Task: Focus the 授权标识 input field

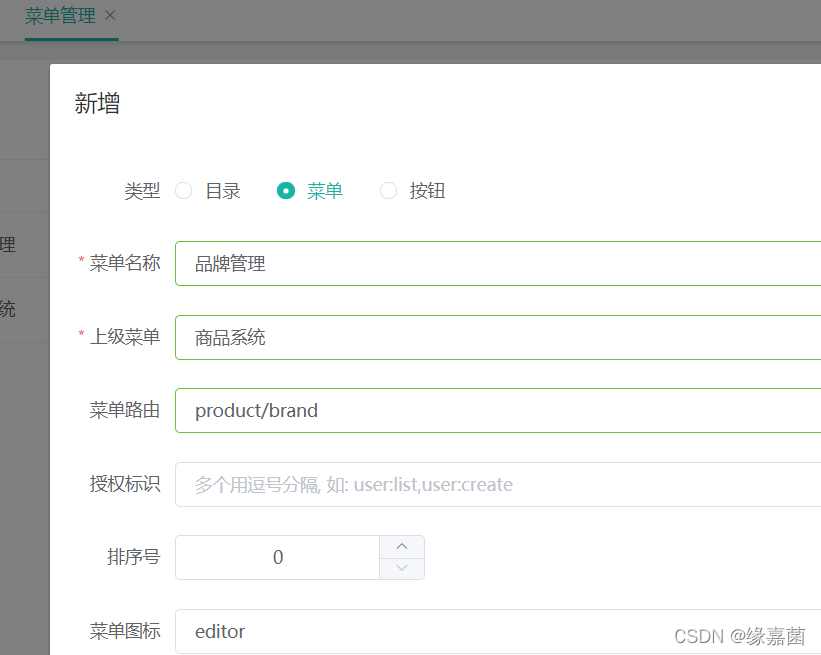Action: pyautogui.click(x=498, y=484)
